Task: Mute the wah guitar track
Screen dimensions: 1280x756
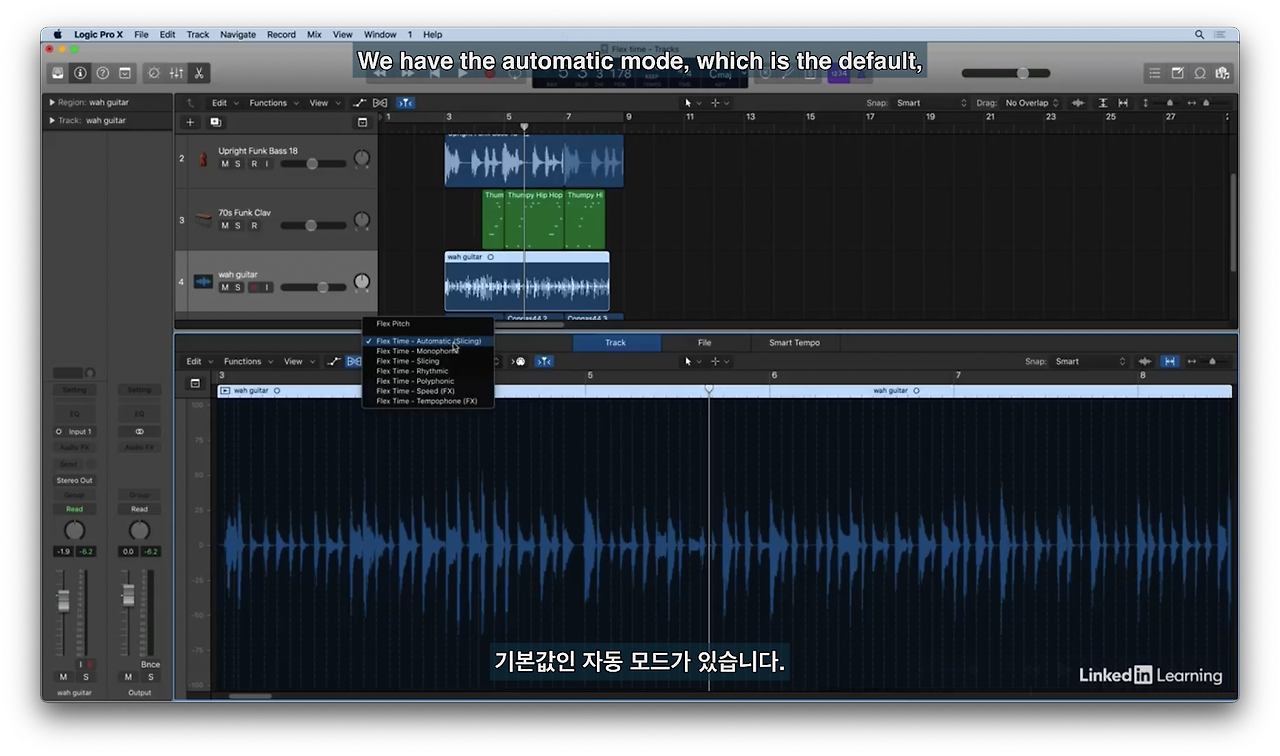Action: tap(225, 288)
